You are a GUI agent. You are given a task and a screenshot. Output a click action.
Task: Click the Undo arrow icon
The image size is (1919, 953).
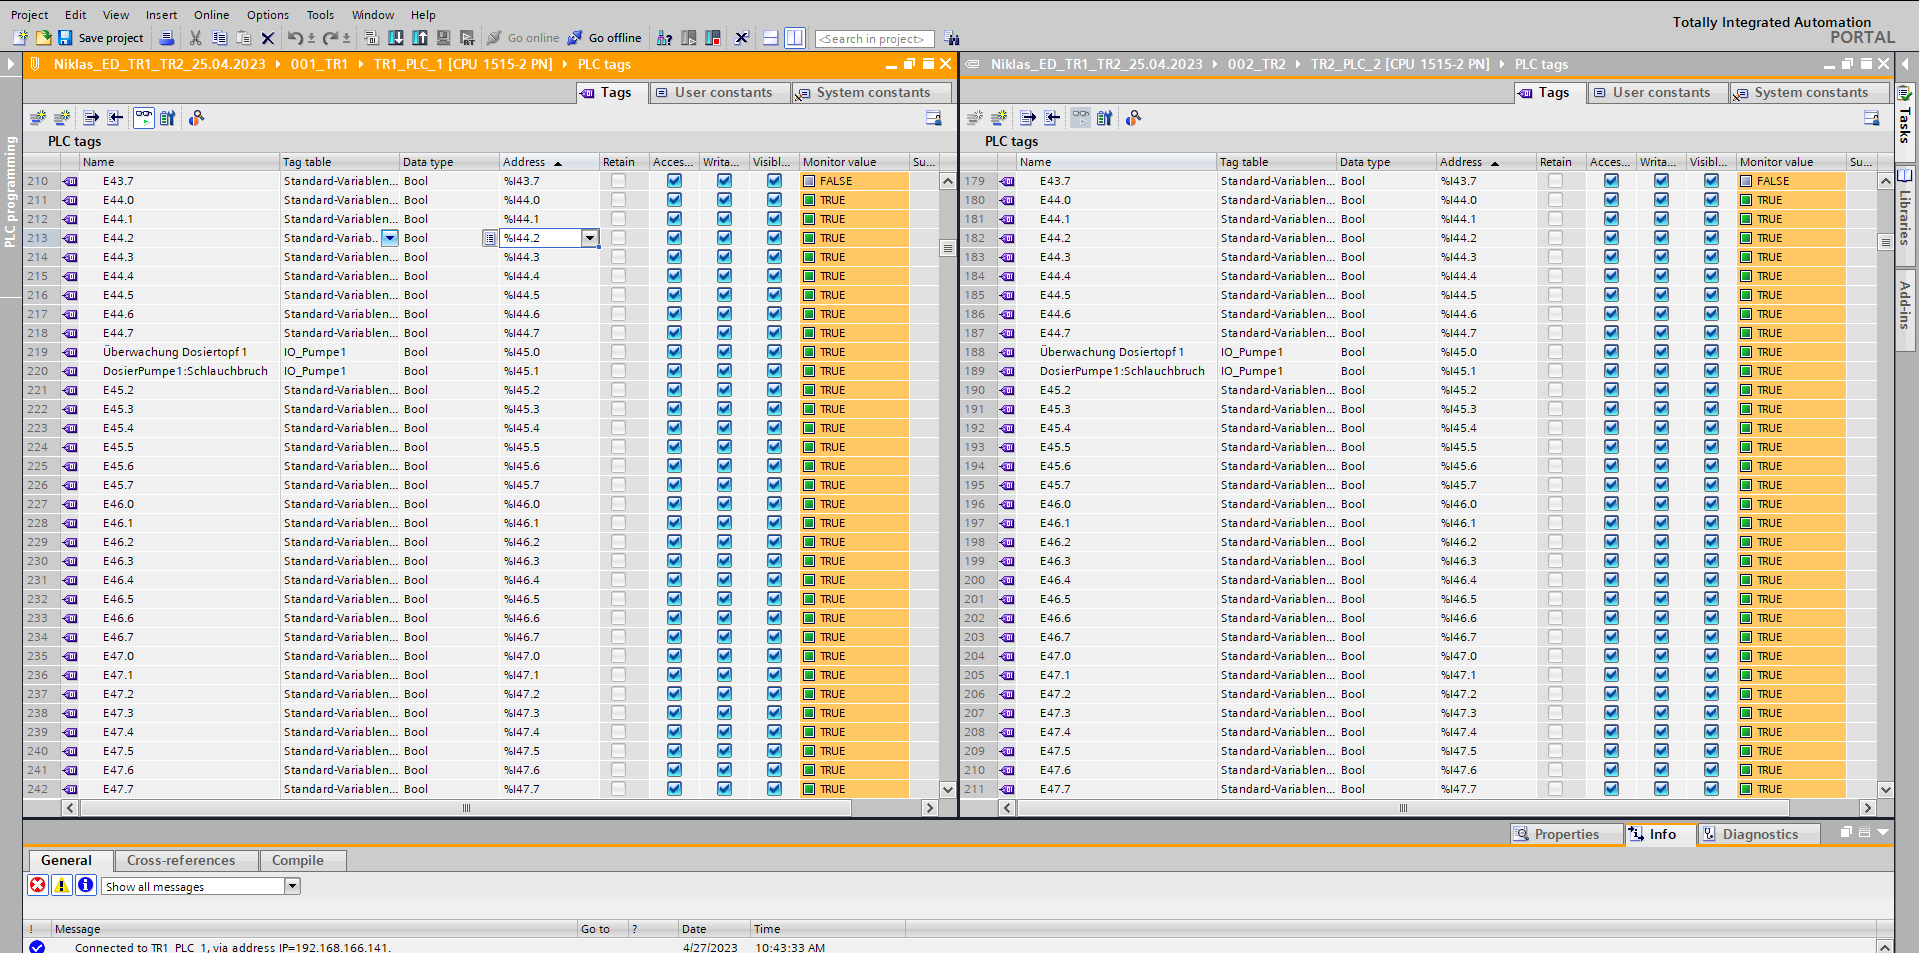click(x=294, y=38)
